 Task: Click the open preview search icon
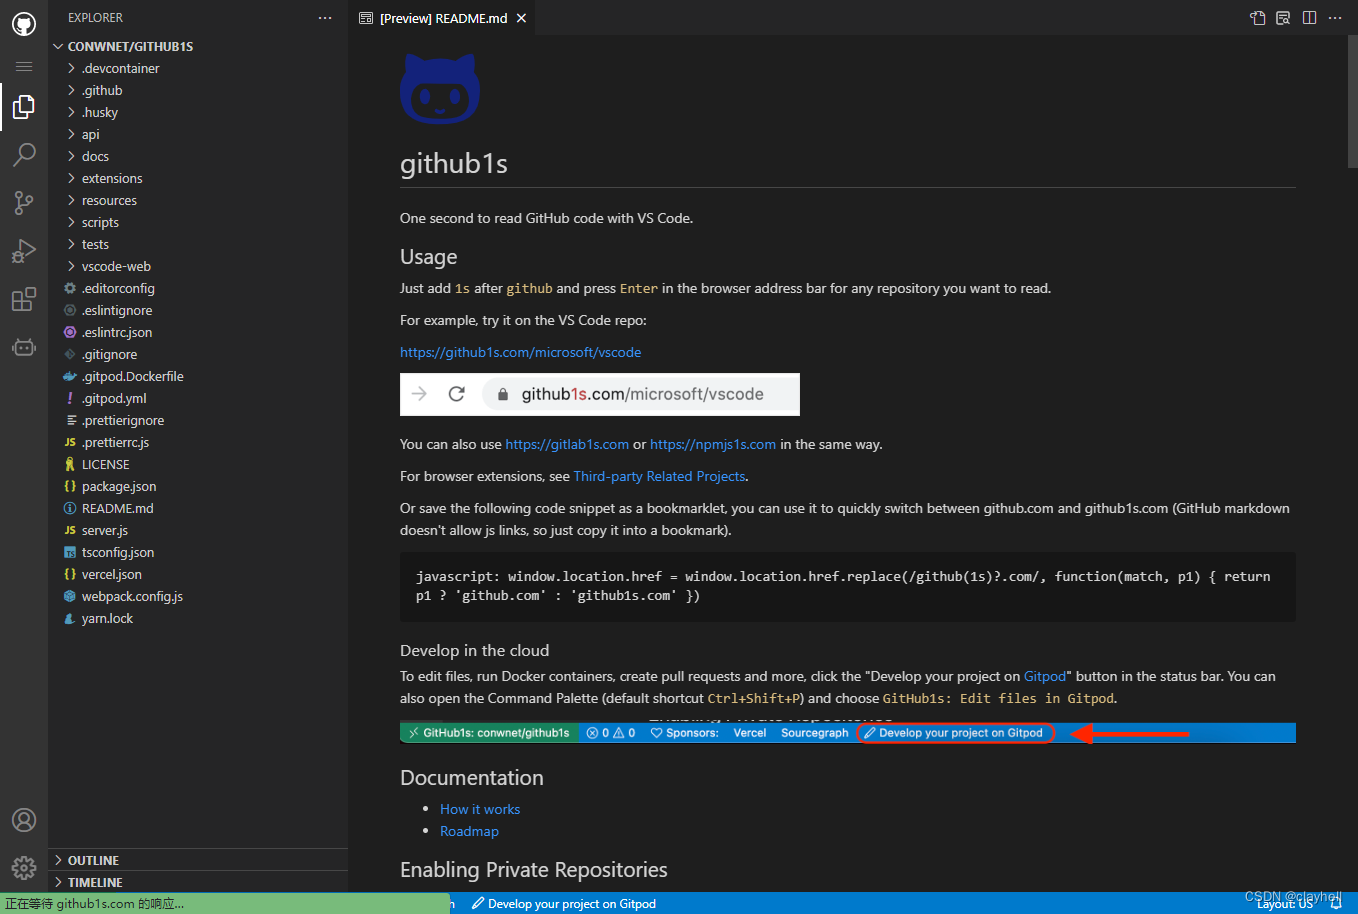click(1283, 18)
